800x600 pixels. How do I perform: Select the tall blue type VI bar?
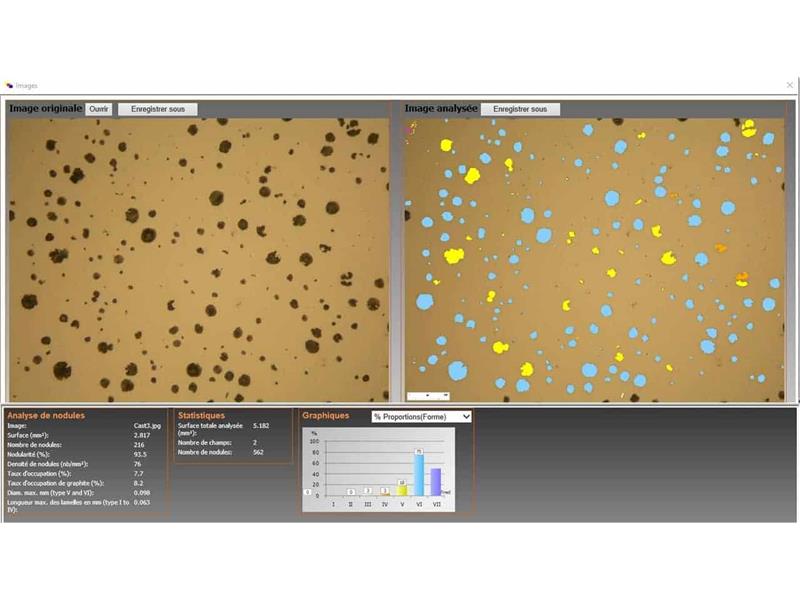(x=419, y=475)
